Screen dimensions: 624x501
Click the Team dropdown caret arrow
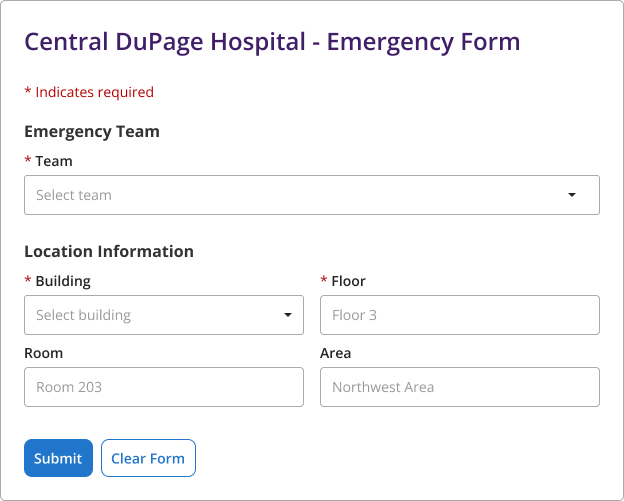tap(572, 195)
